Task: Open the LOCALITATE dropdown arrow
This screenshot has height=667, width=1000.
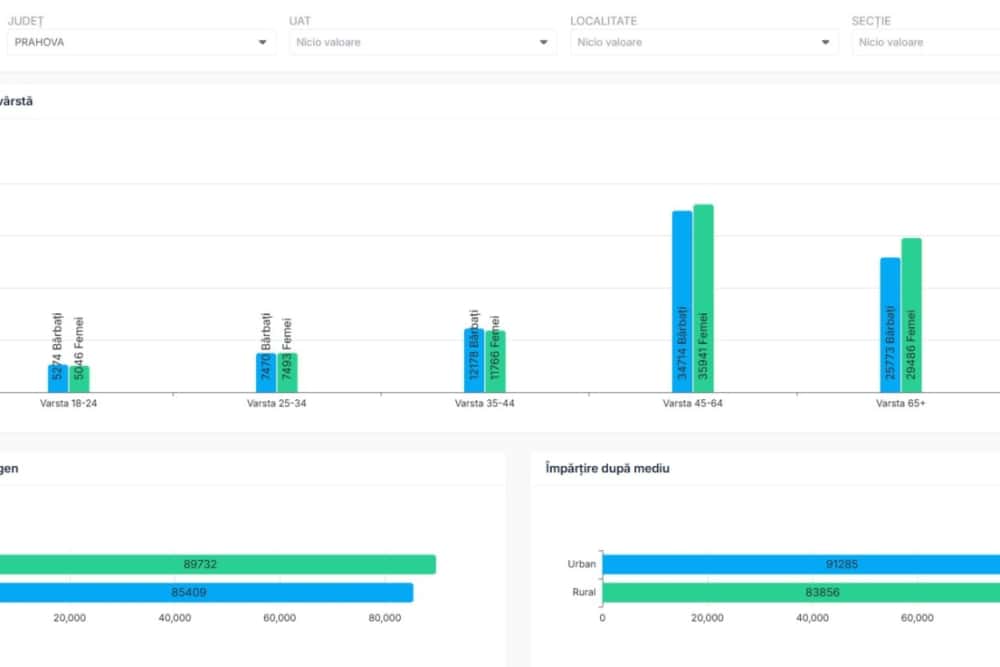Action: pyautogui.click(x=825, y=42)
